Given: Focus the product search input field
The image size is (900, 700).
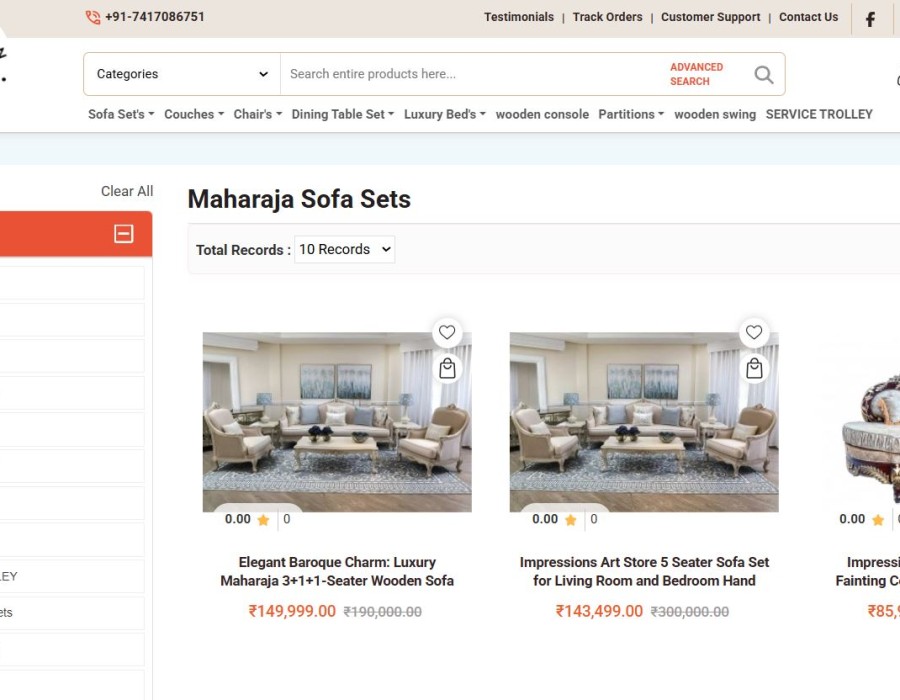Looking at the screenshot, I should click(470, 74).
